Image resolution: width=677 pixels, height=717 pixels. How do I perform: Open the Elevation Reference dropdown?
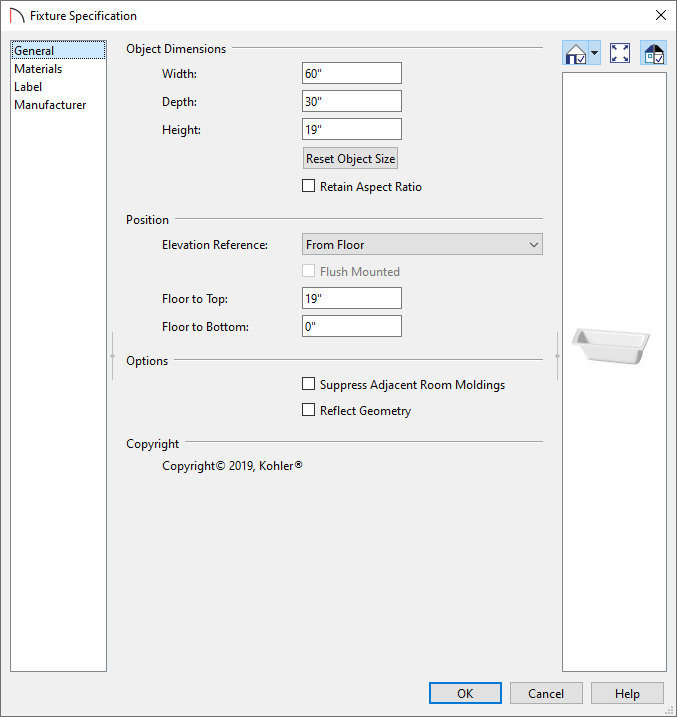tap(422, 244)
